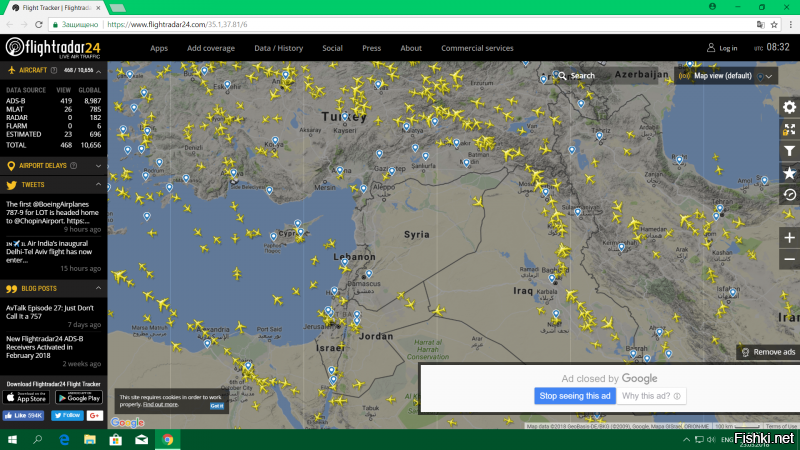
Task: Click the Why this ad? button
Action: point(651,396)
